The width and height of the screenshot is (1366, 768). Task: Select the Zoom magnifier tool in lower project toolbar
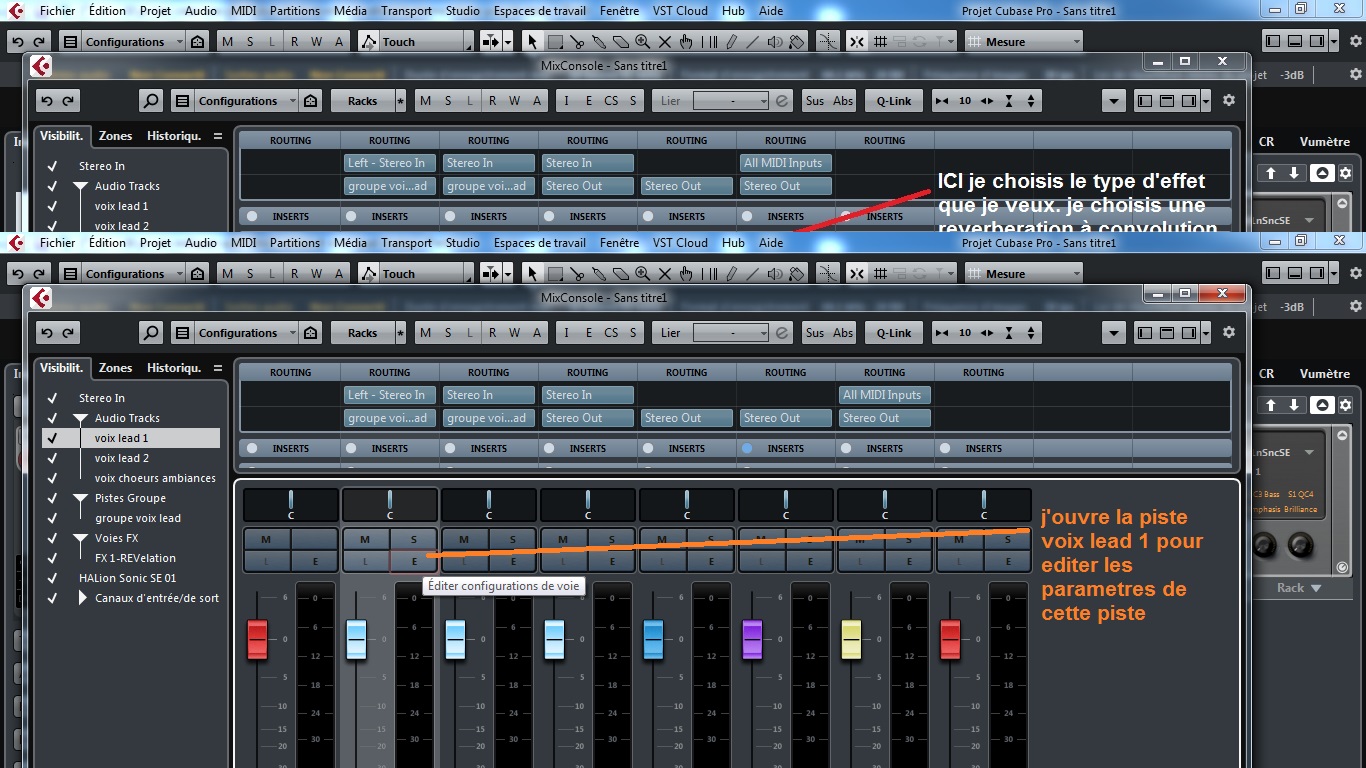point(642,274)
